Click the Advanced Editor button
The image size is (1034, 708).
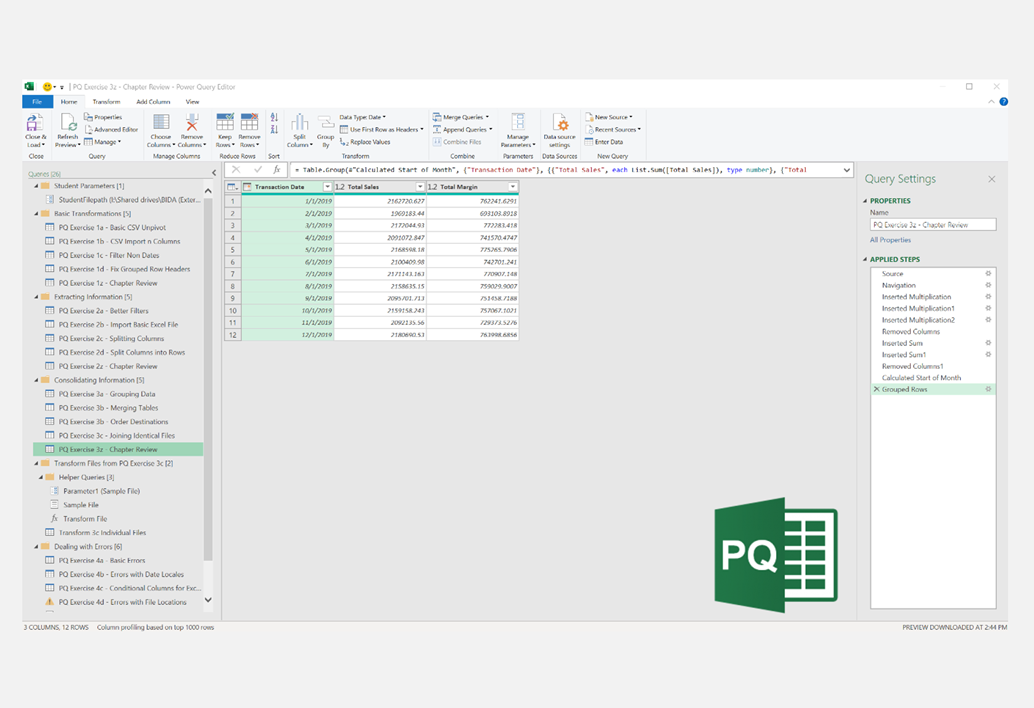(115, 129)
